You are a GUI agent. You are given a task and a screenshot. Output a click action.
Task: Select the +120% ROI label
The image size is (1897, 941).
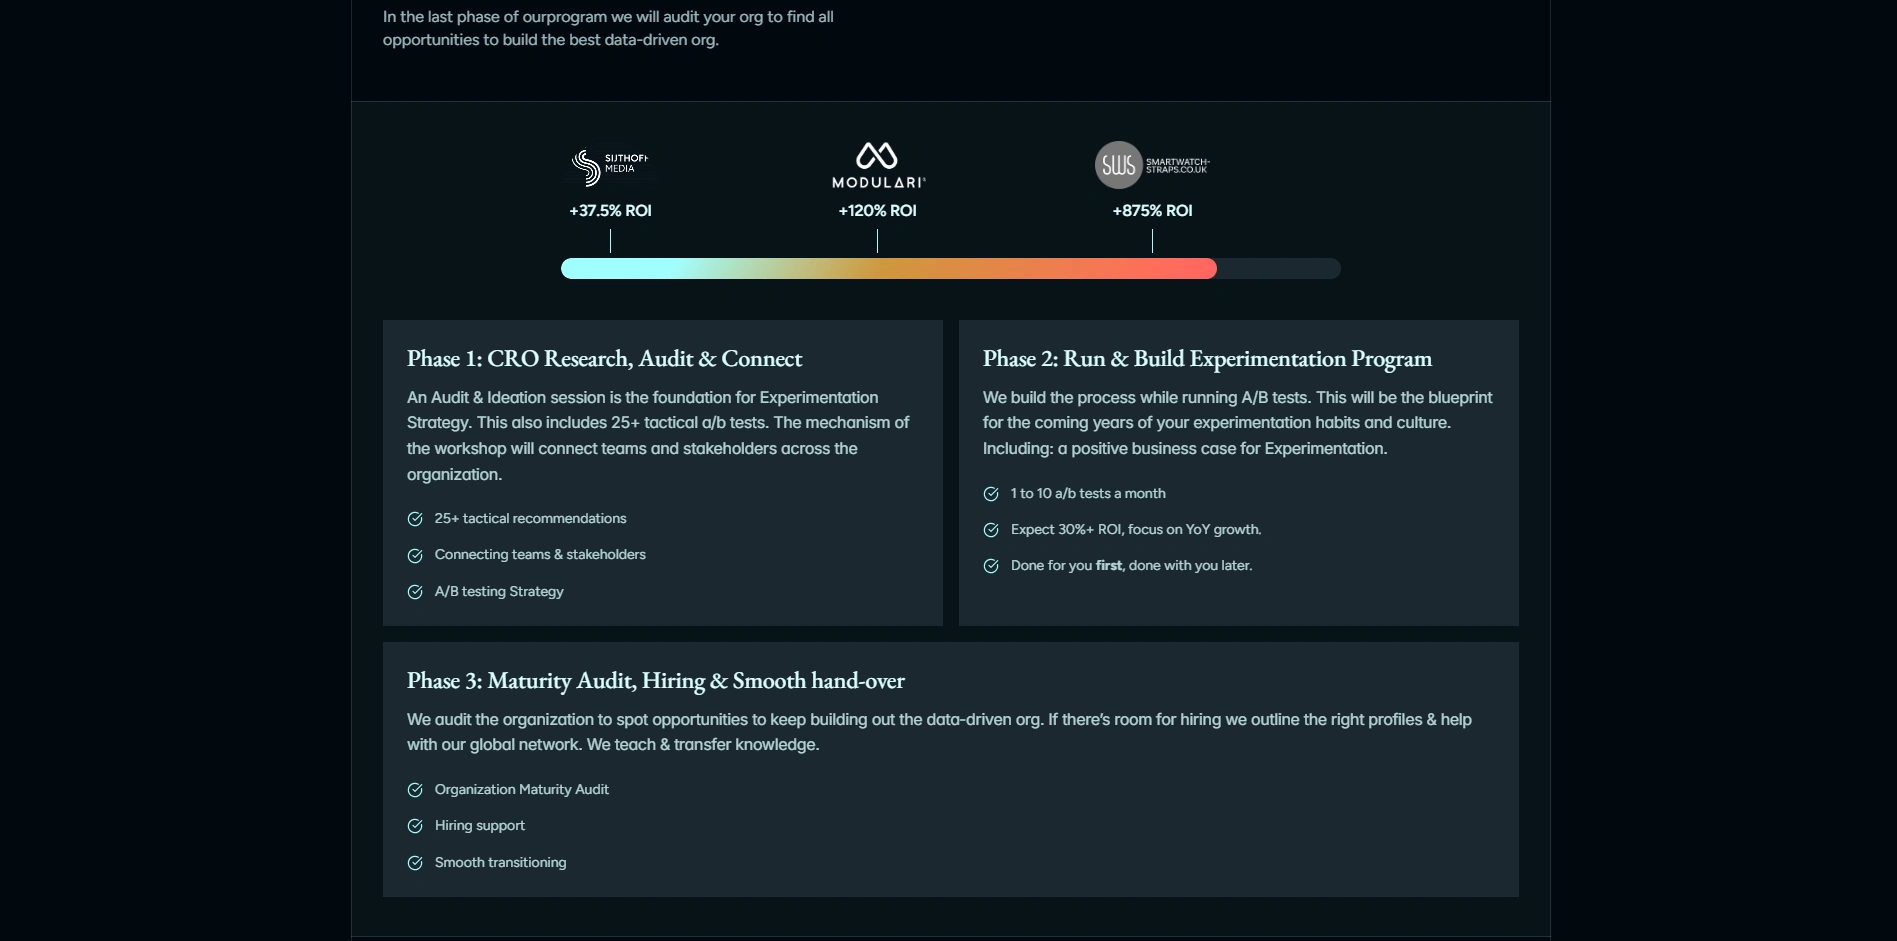pyautogui.click(x=877, y=211)
